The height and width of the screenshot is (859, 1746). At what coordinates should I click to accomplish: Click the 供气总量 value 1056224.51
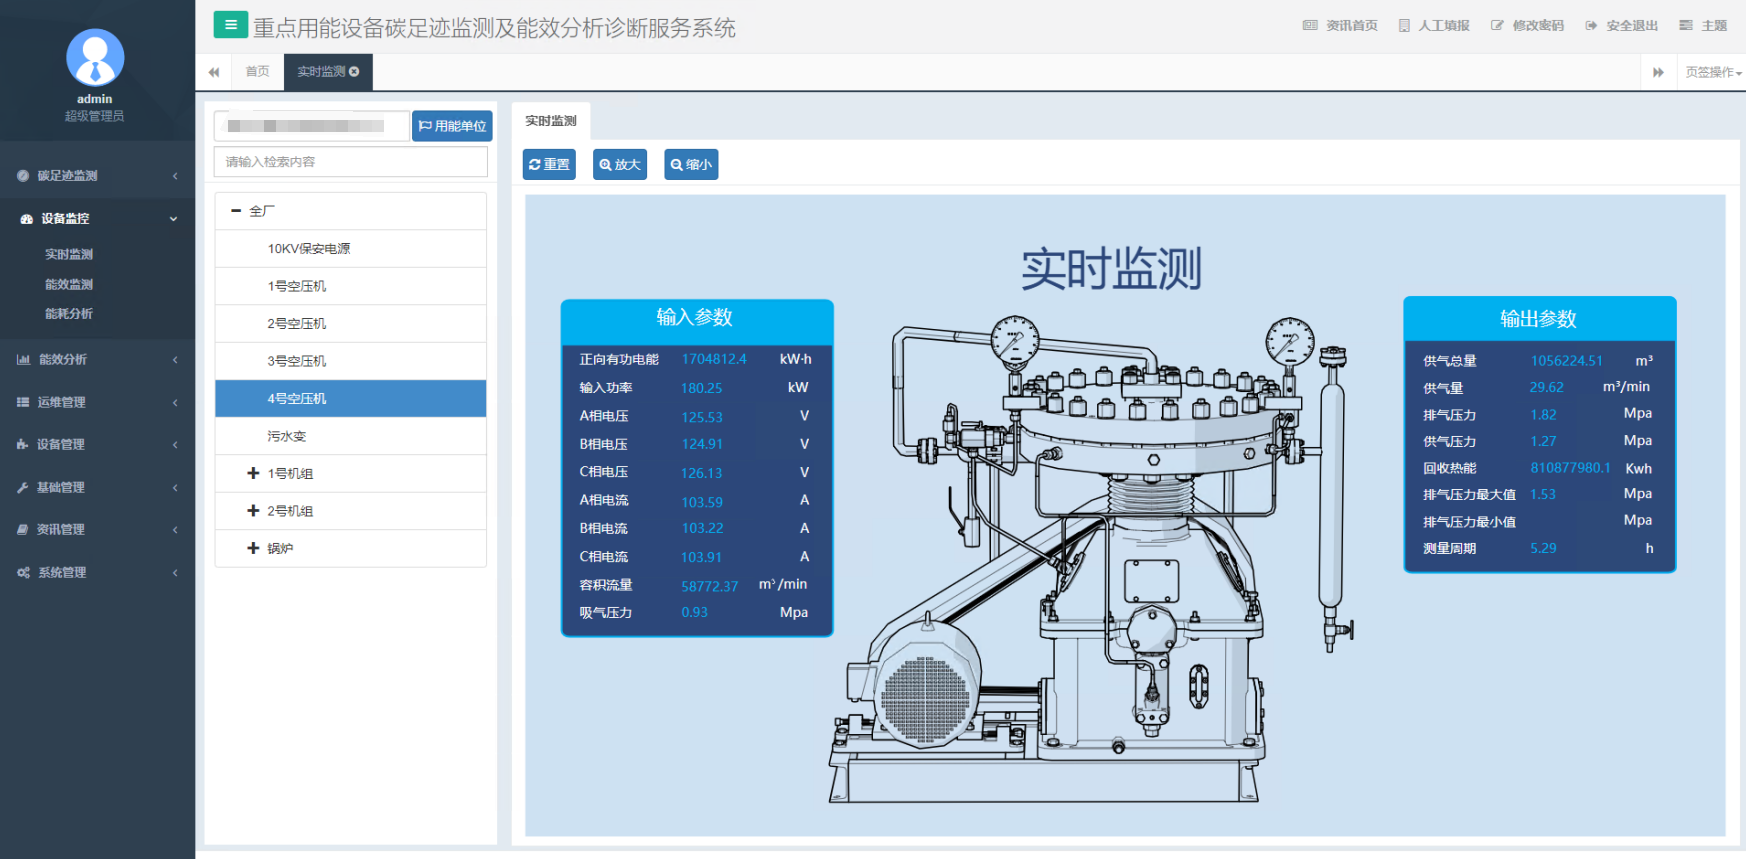pyautogui.click(x=1567, y=361)
